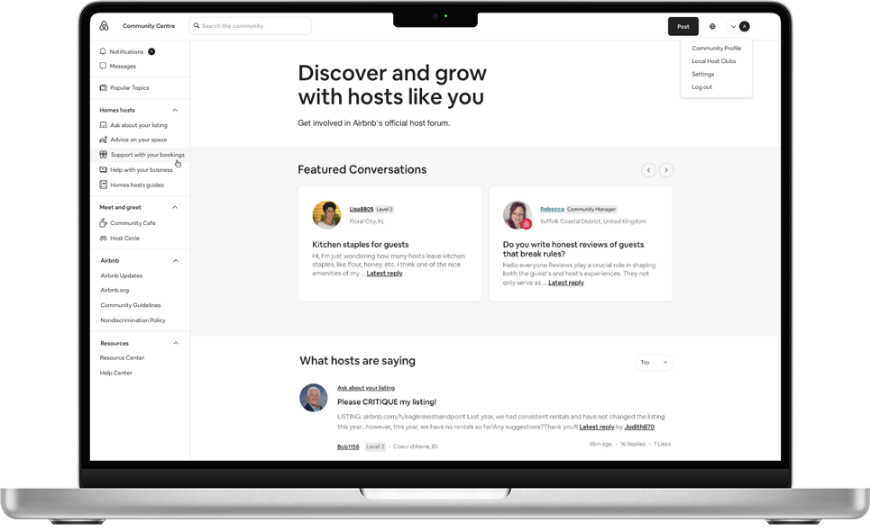The height and width of the screenshot is (530, 870).
Task: Click the globe language icon
Action: (x=712, y=26)
